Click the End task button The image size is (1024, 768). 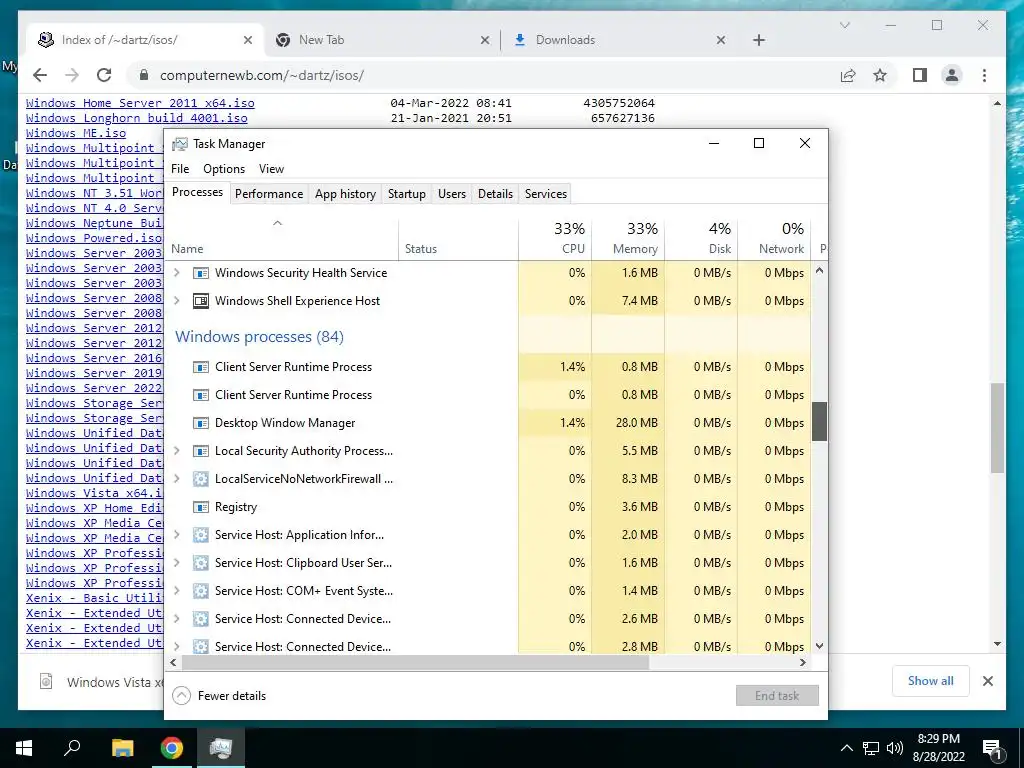click(x=777, y=696)
